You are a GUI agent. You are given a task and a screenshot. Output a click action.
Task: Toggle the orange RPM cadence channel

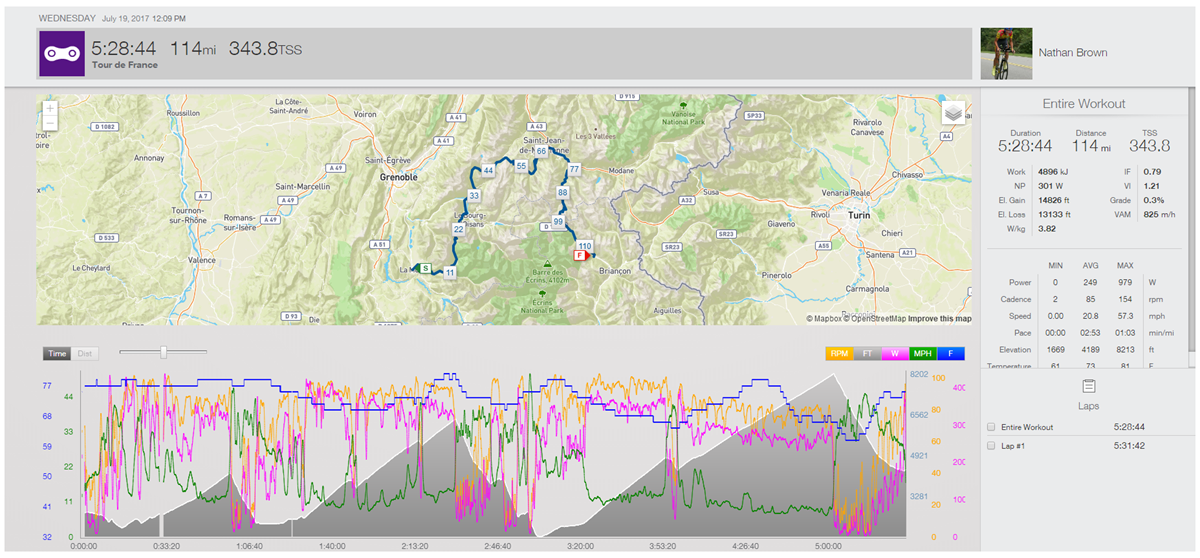click(x=838, y=353)
